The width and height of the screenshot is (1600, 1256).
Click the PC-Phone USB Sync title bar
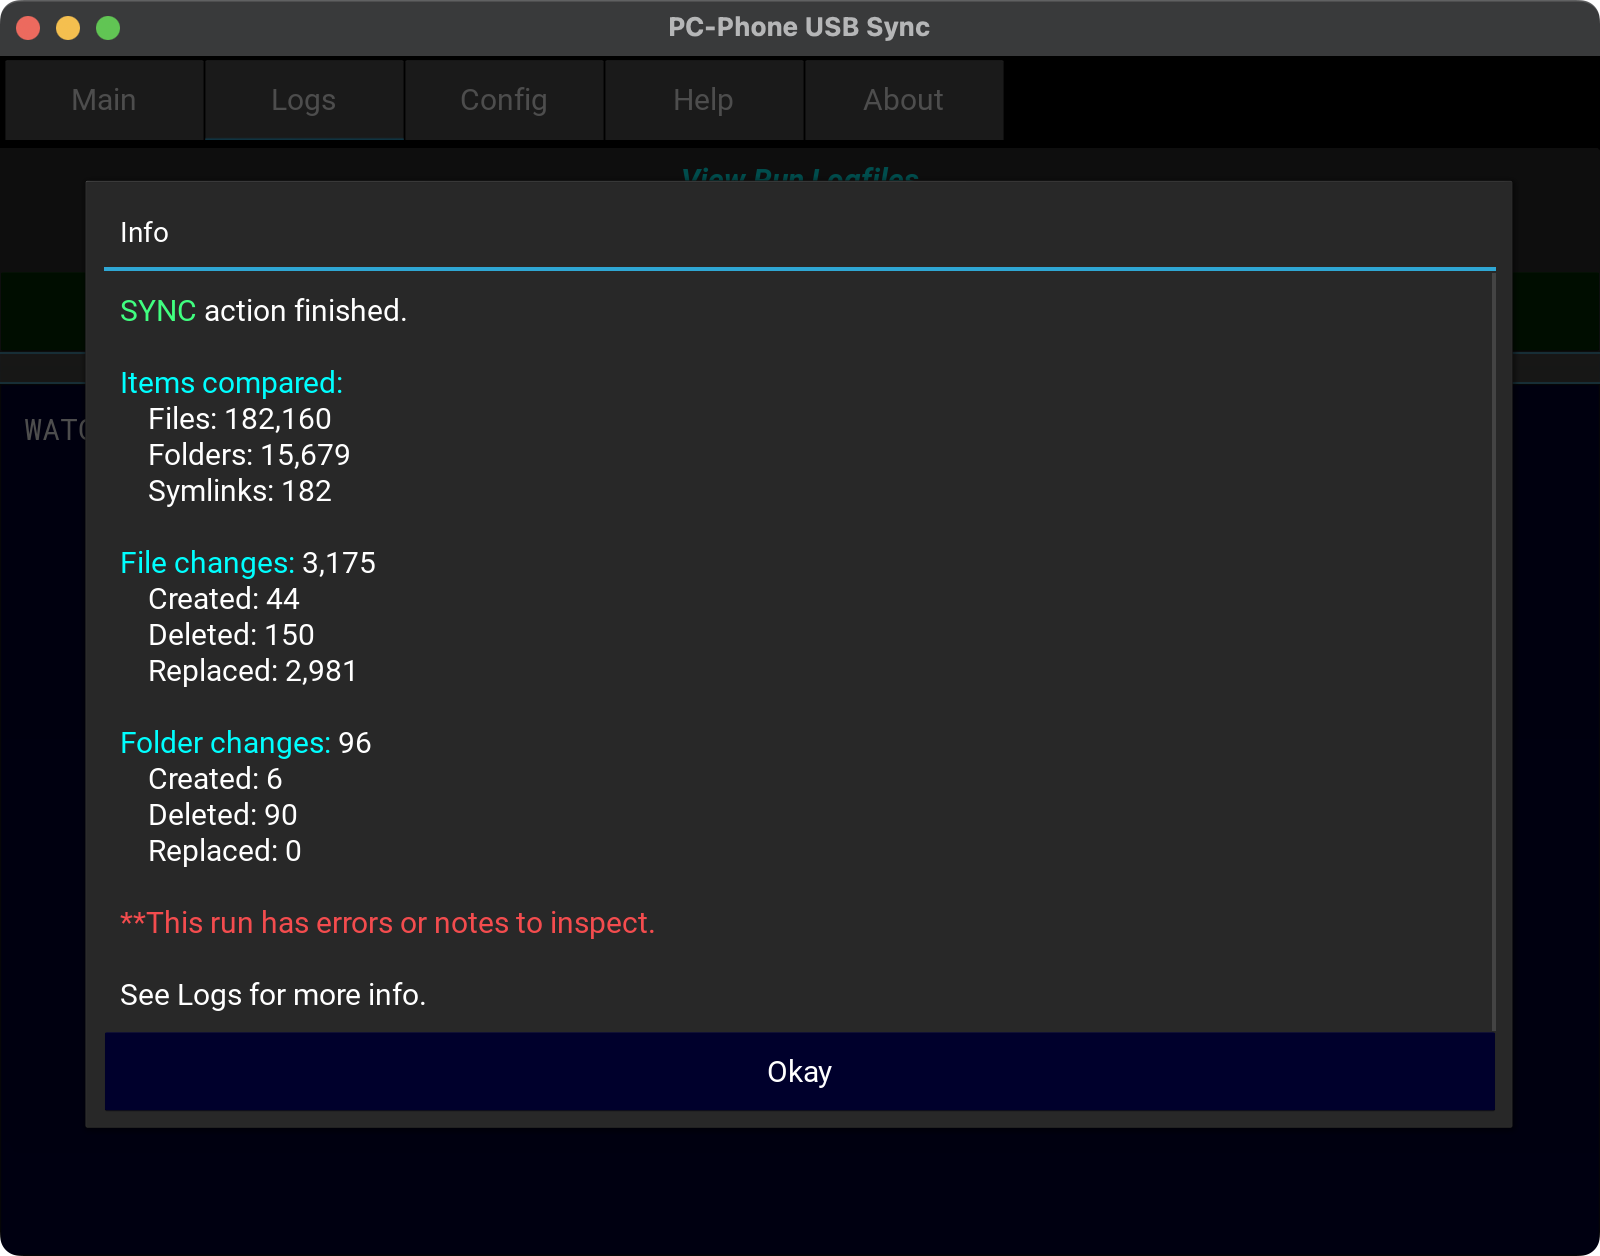point(798,28)
